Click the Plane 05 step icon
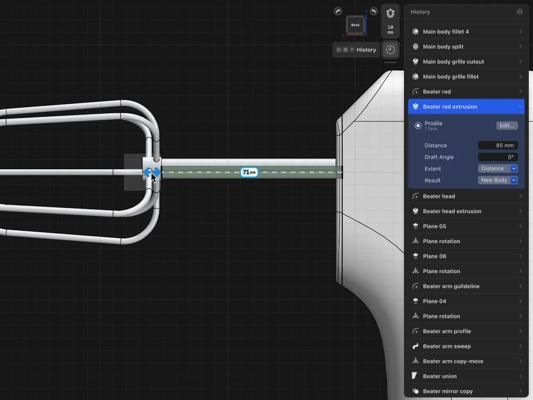Viewport: 533px width, 400px height. click(x=415, y=226)
